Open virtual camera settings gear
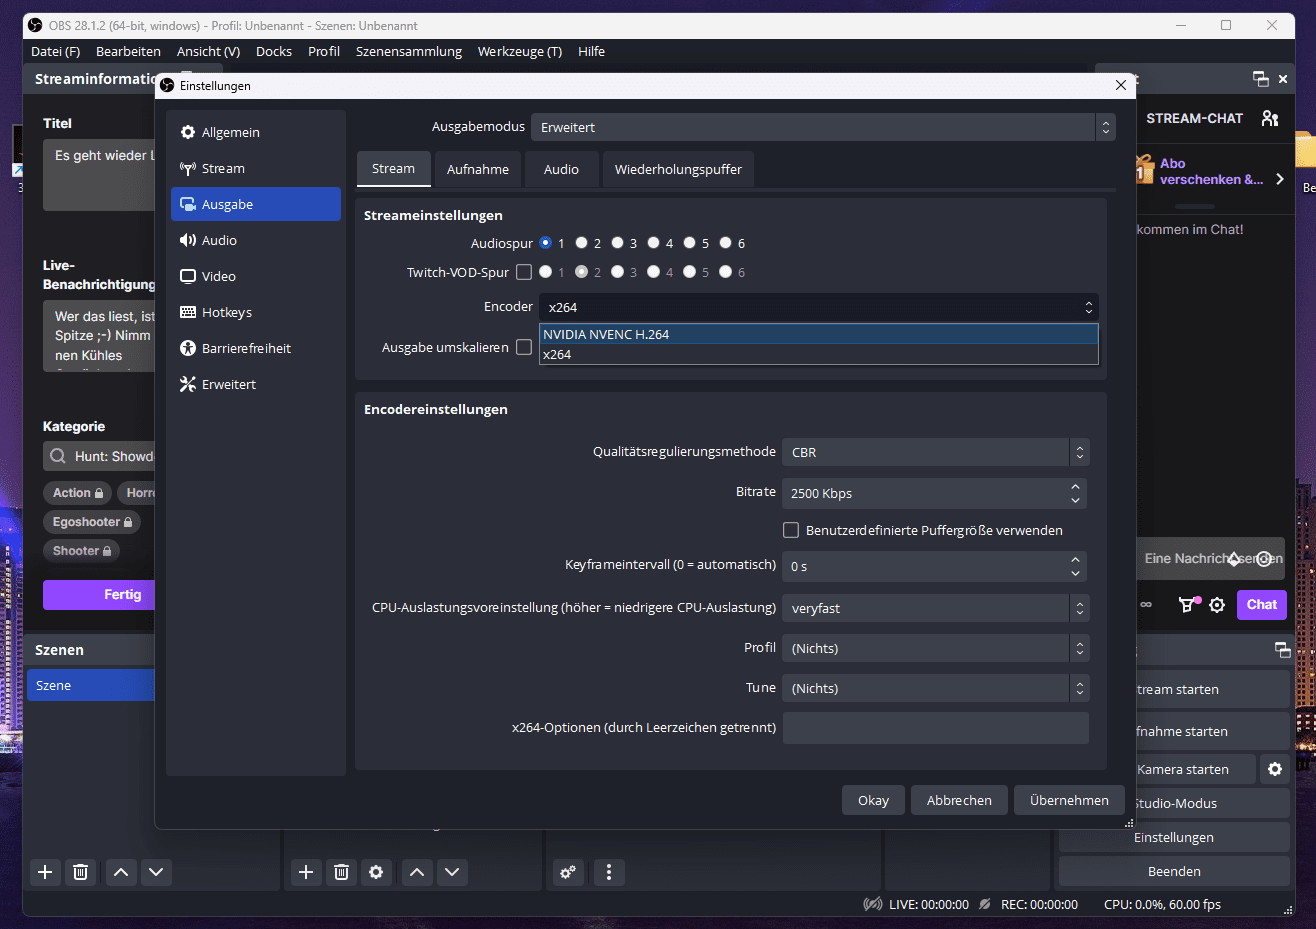 (1275, 769)
